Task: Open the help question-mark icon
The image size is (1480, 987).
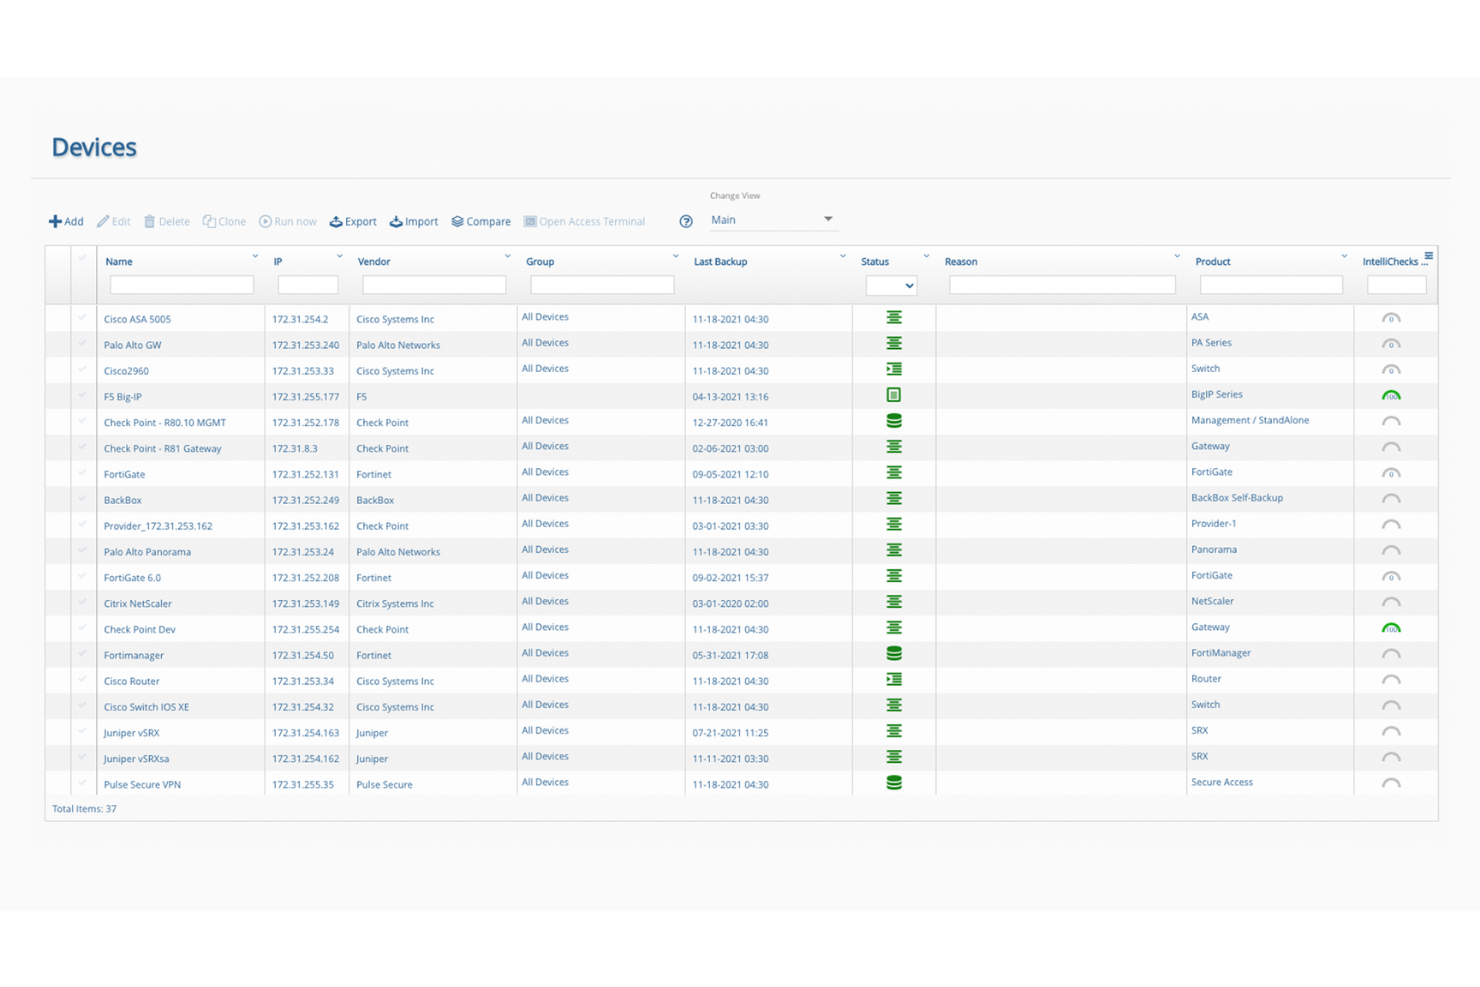Action: point(685,221)
